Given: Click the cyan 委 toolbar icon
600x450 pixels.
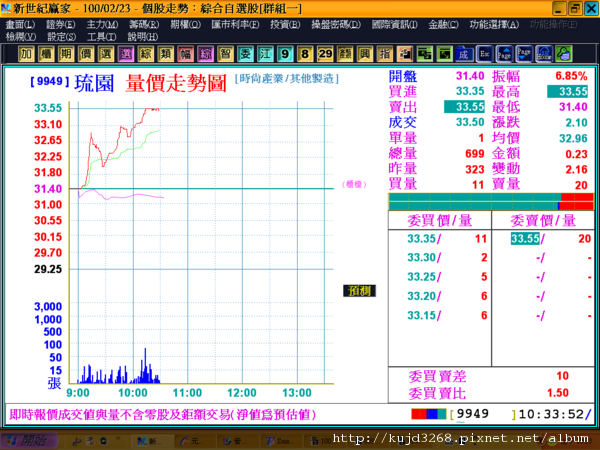Looking at the screenshot, I should point(245,54).
